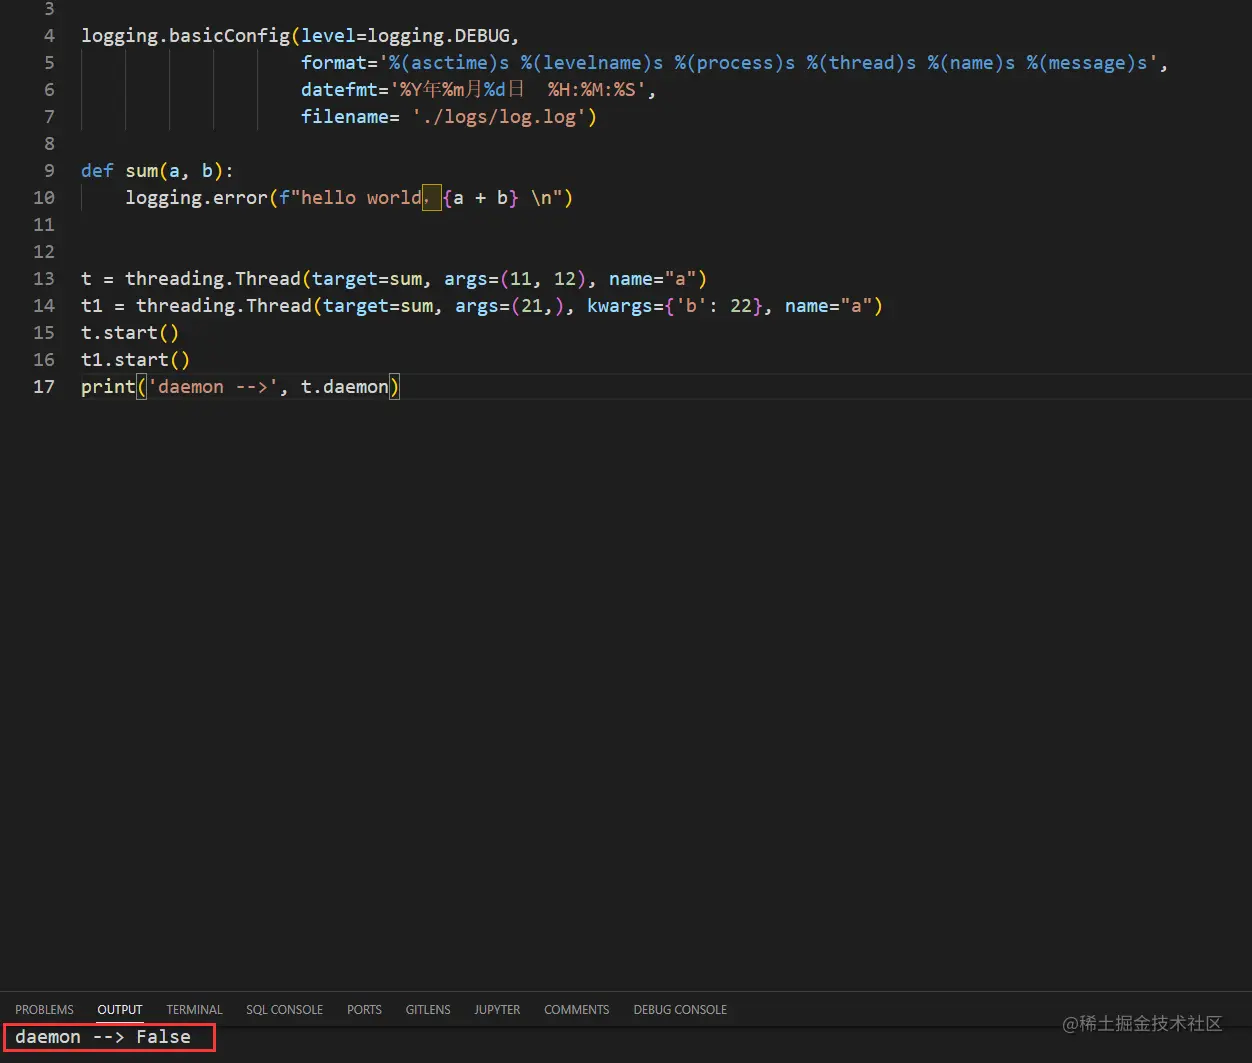Open the PORTS tab
Viewport: 1252px width, 1063px height.
pos(364,1009)
